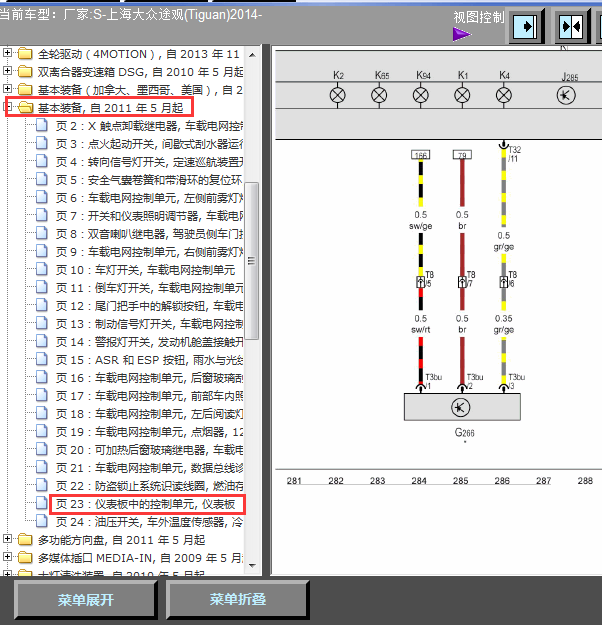This screenshot has width=602, height=625.
Task: Open 页 3: 点火起动开关
Action: [150, 144]
